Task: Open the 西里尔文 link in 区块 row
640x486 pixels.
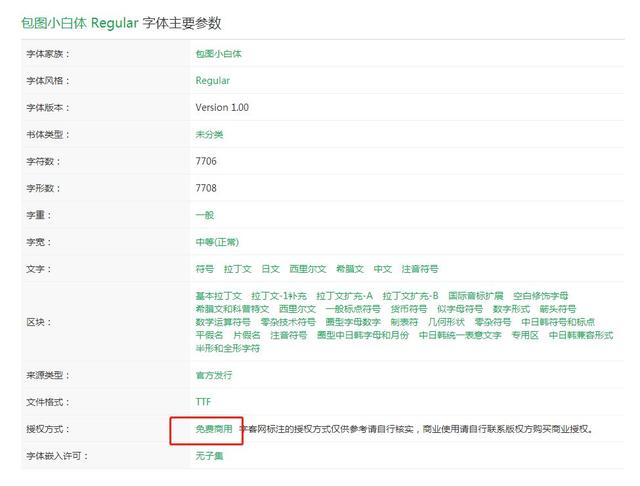Action: pyautogui.click(x=298, y=309)
